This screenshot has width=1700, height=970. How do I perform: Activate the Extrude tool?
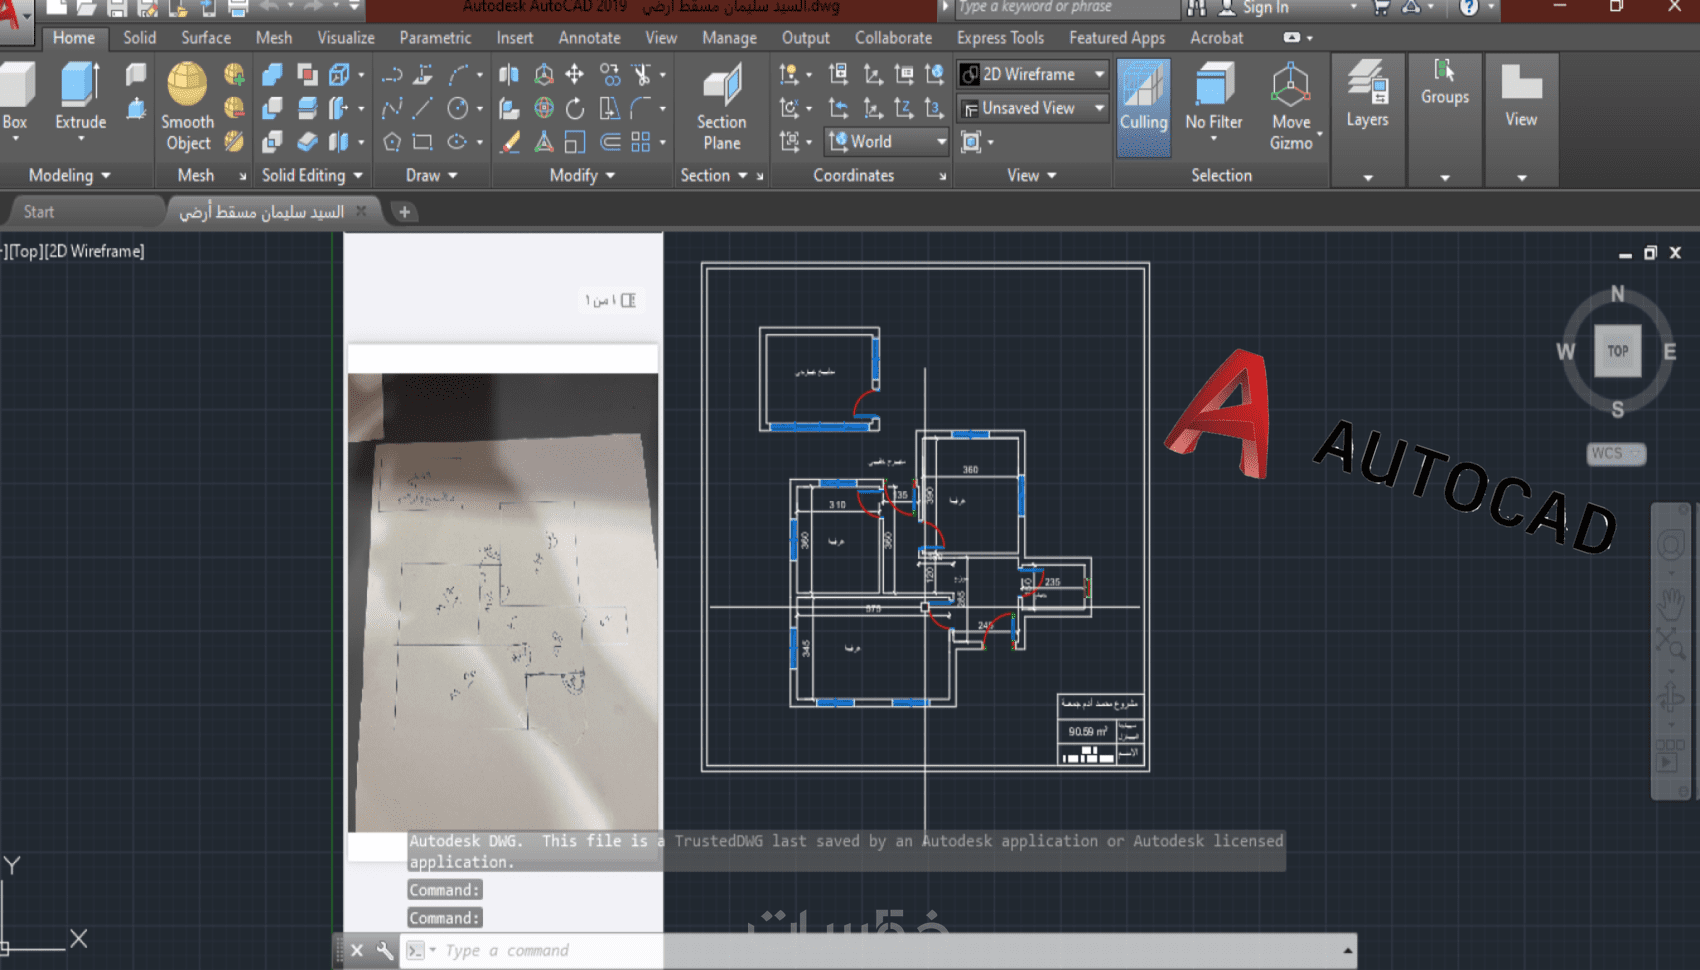click(x=80, y=98)
